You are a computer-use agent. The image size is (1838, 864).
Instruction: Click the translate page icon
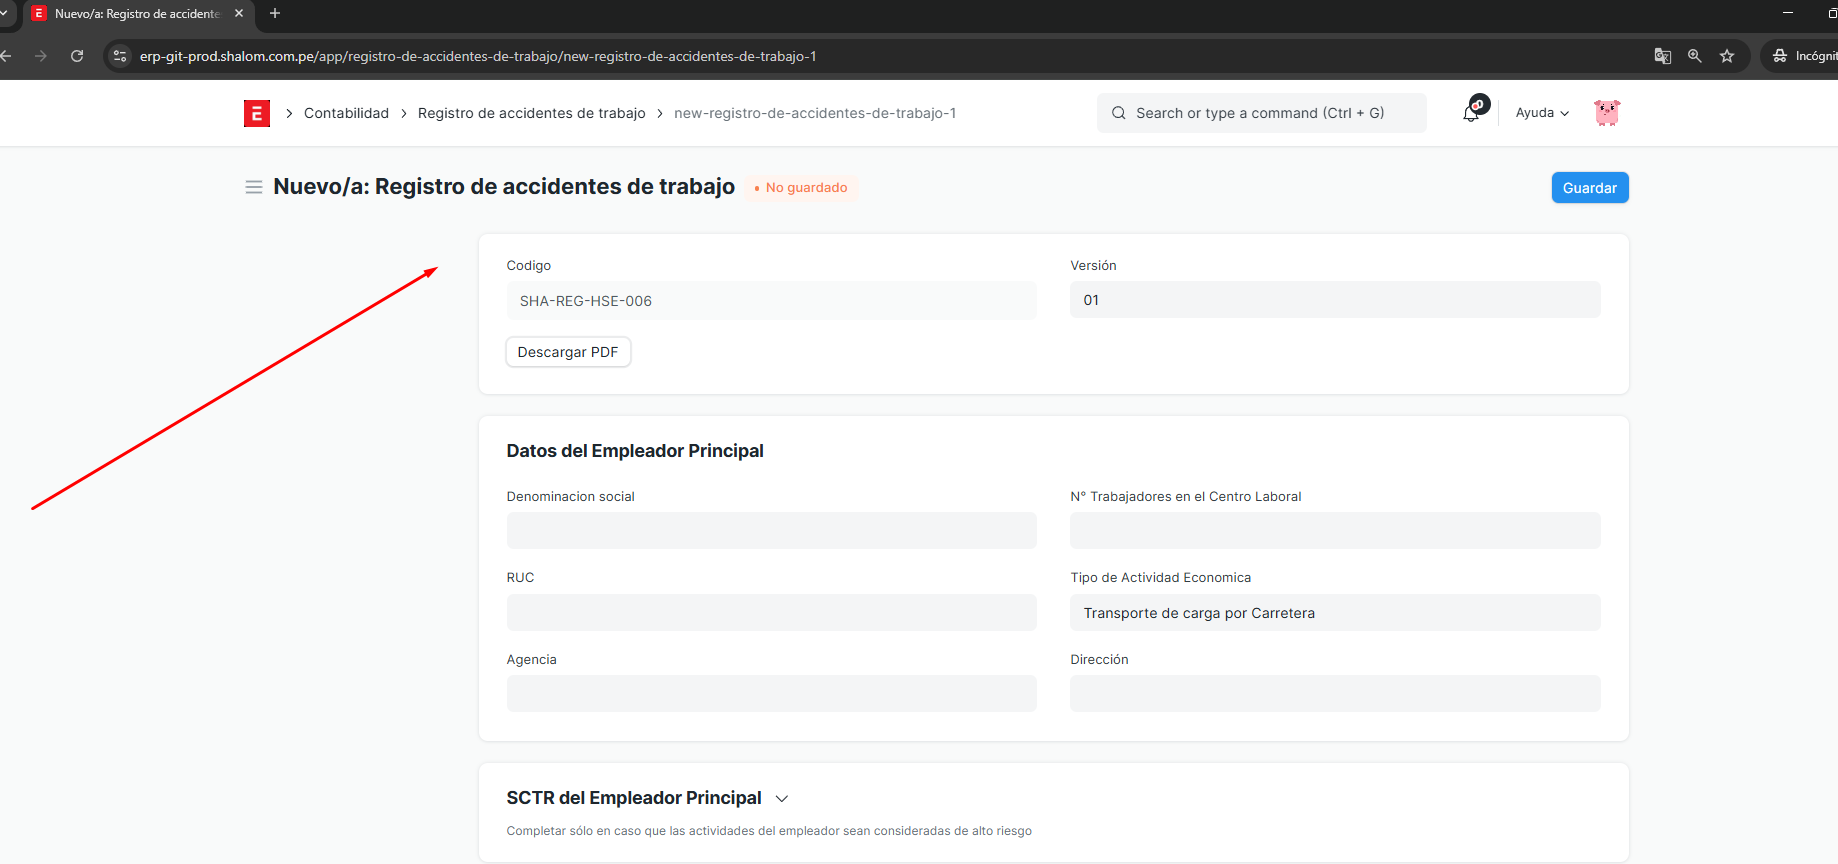[1662, 56]
